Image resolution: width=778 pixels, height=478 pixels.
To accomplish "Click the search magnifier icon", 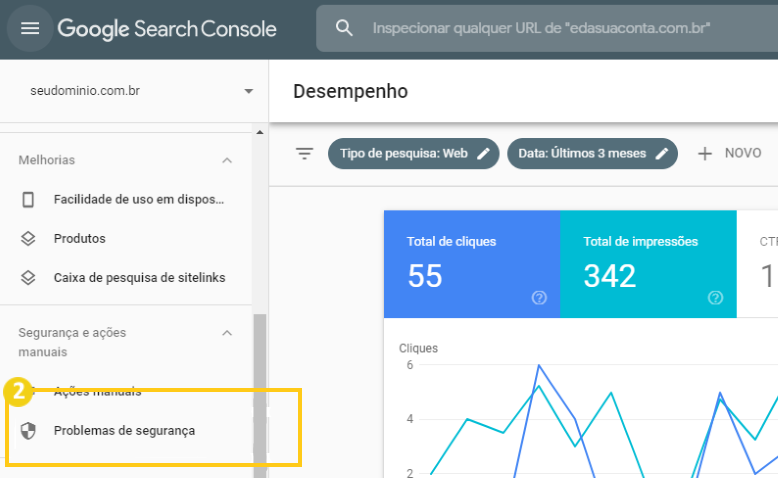I will (344, 28).
